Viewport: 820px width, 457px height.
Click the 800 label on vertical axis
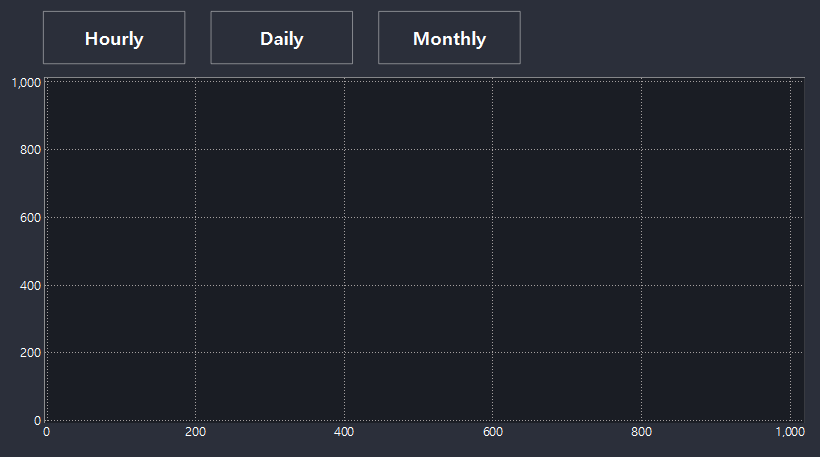(30, 150)
